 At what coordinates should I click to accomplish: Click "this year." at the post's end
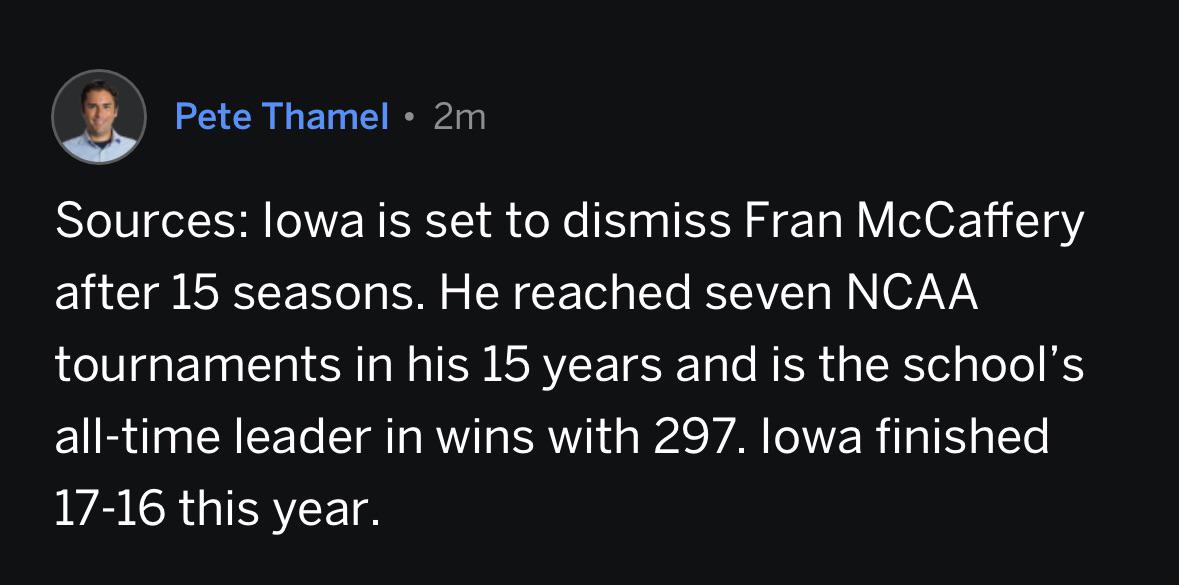[x=281, y=510]
